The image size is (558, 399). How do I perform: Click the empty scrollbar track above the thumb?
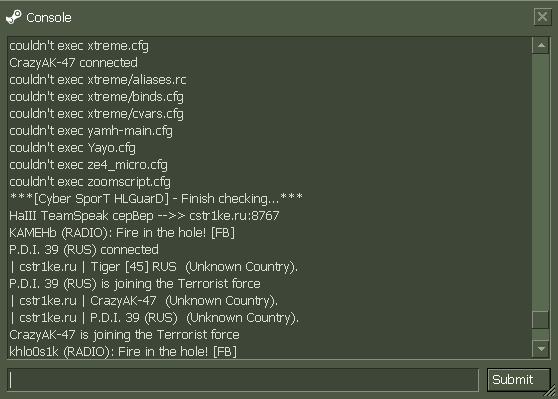coord(541,182)
